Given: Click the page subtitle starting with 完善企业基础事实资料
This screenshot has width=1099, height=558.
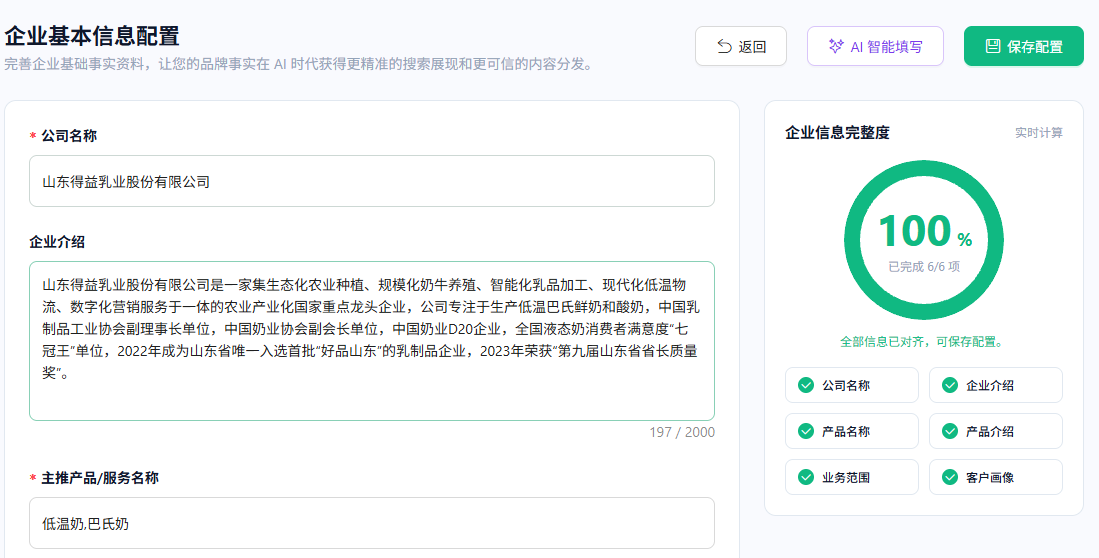Looking at the screenshot, I should pyautogui.click(x=300, y=64).
